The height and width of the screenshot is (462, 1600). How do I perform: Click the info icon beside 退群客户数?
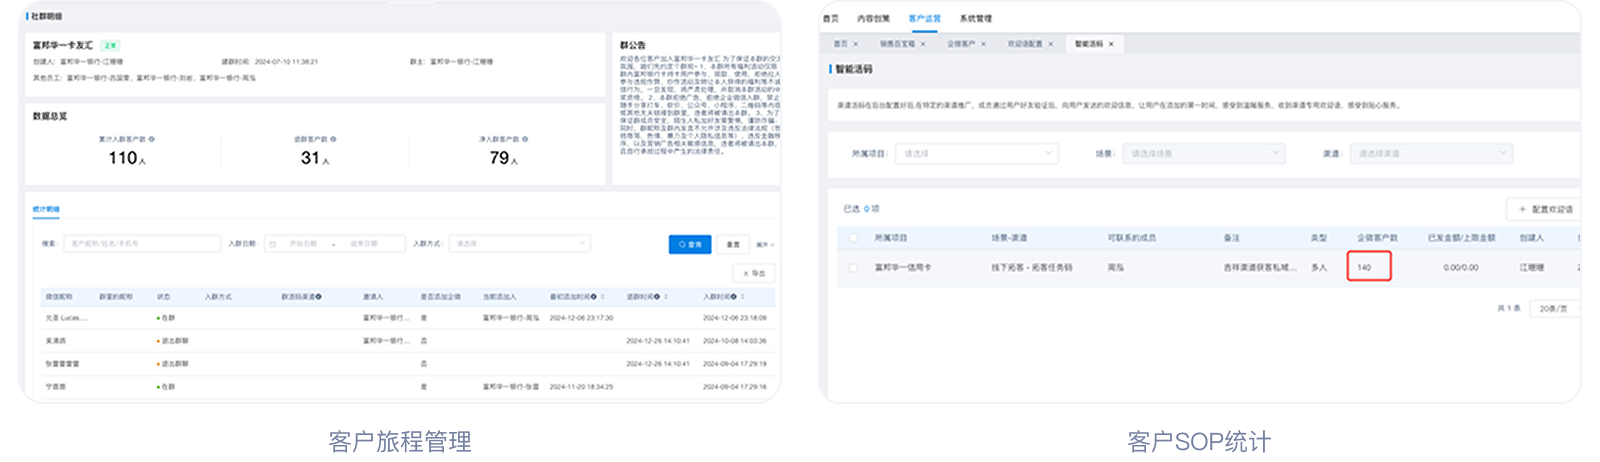pyautogui.click(x=333, y=139)
